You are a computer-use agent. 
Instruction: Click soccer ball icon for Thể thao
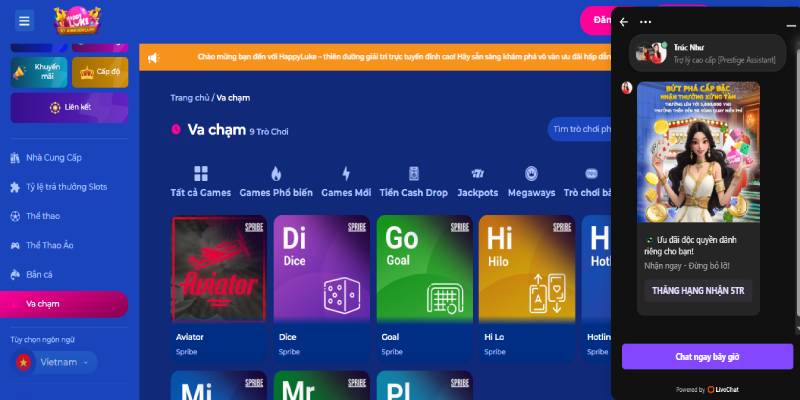click(15, 216)
